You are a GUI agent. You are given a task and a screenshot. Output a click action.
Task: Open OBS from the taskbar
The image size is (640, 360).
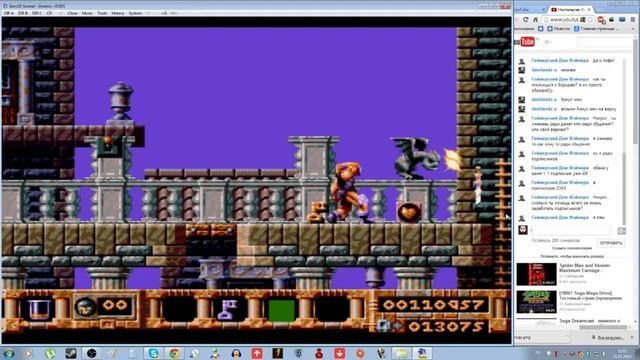(91, 353)
